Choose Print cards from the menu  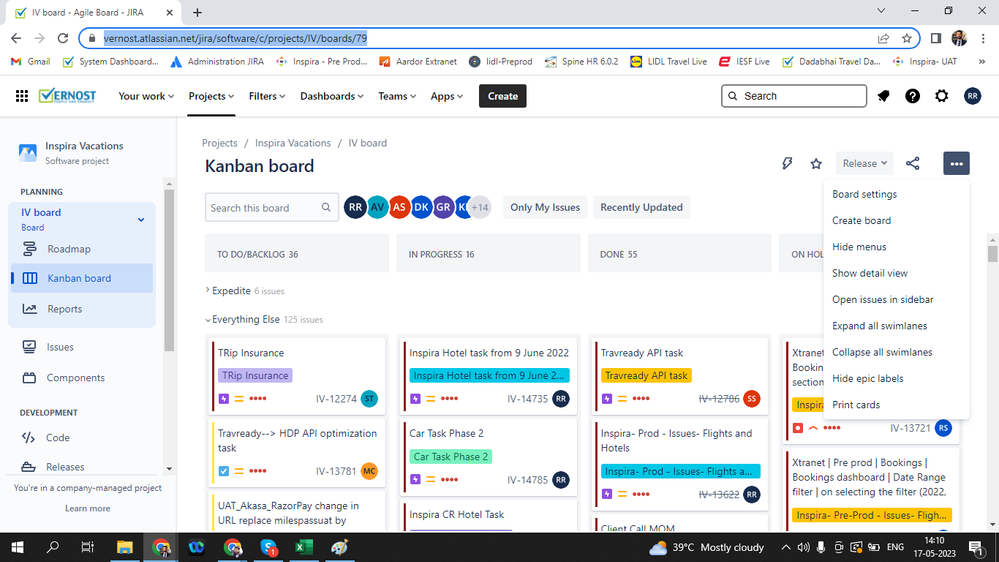(x=896, y=405)
